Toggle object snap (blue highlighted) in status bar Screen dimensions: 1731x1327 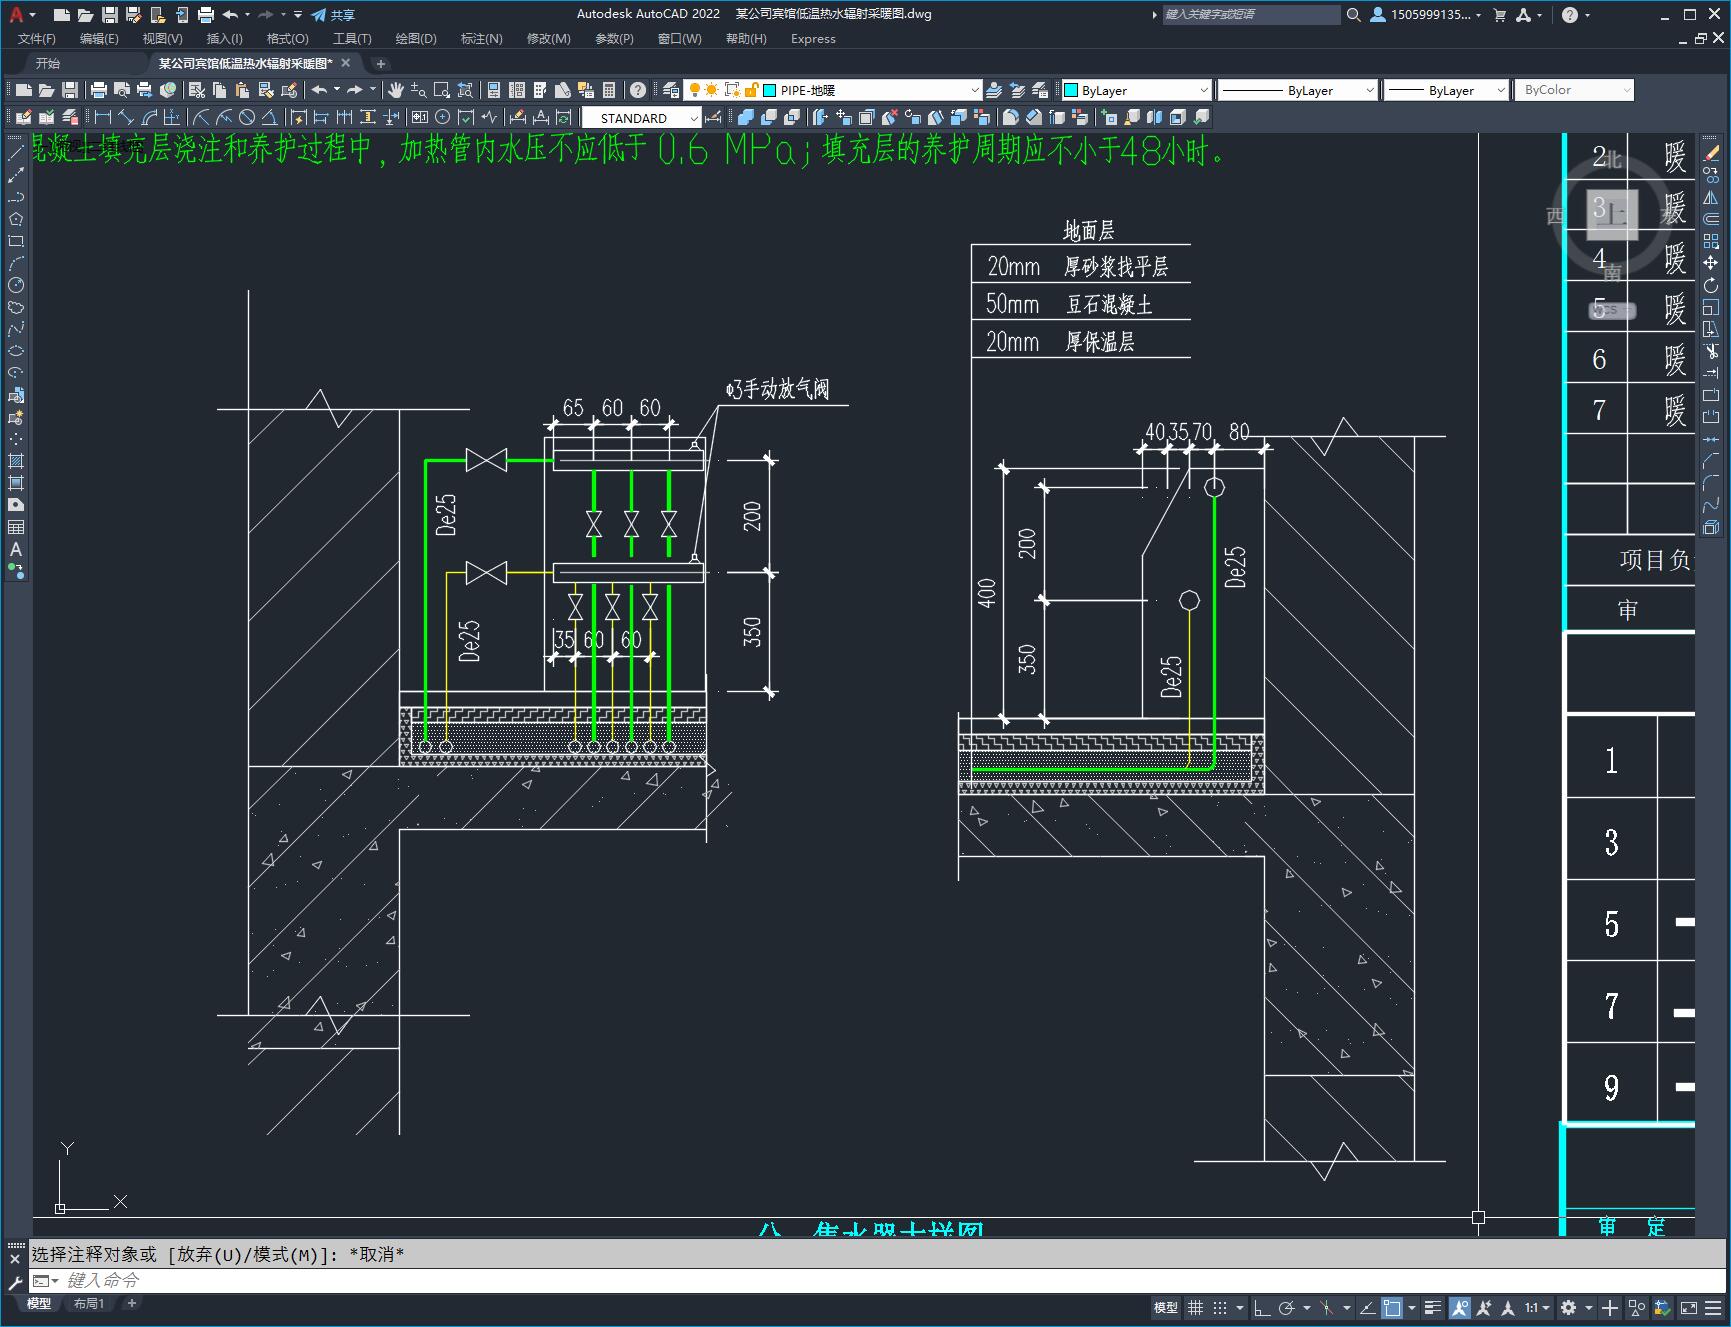(1392, 1307)
